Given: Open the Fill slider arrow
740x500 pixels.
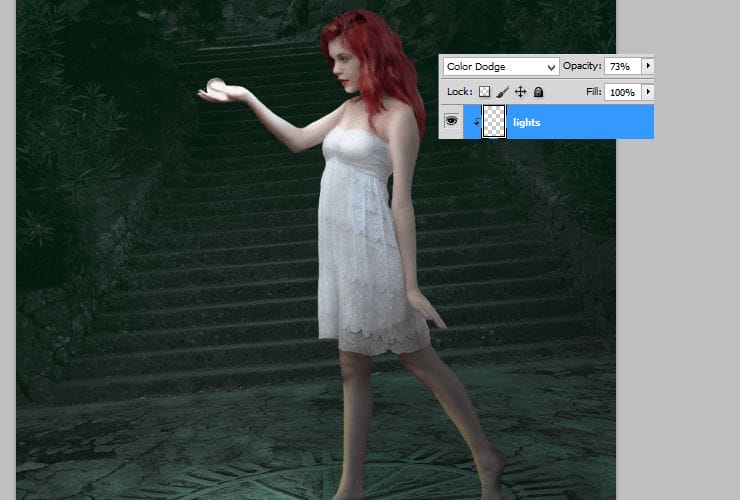Looking at the screenshot, I should pyautogui.click(x=648, y=92).
